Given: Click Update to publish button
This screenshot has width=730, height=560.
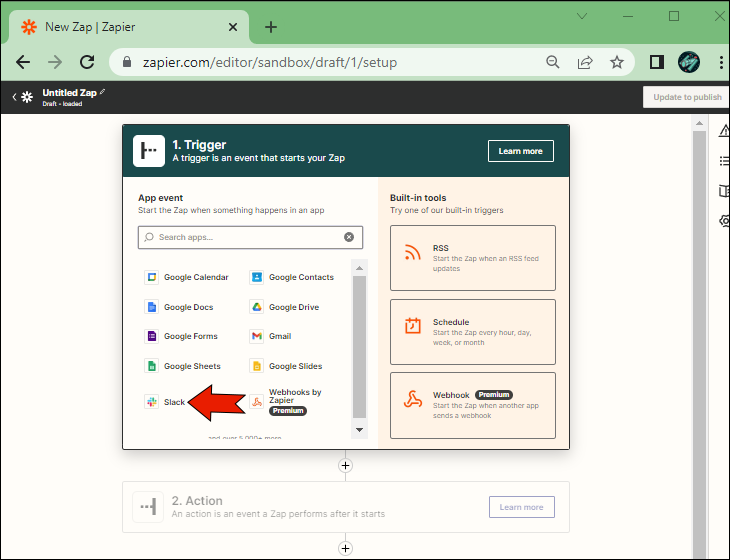Looking at the screenshot, I should pos(687,97).
